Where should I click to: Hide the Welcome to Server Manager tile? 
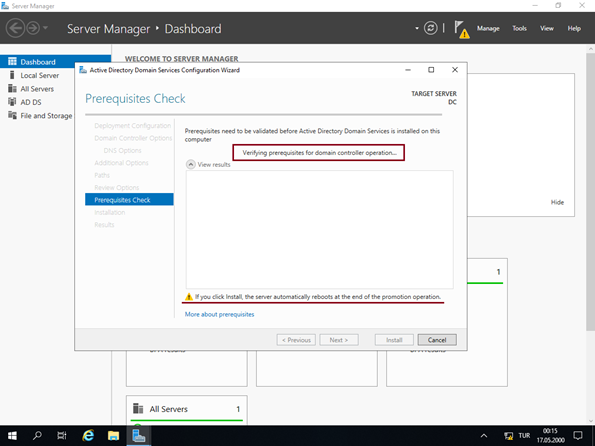click(557, 202)
